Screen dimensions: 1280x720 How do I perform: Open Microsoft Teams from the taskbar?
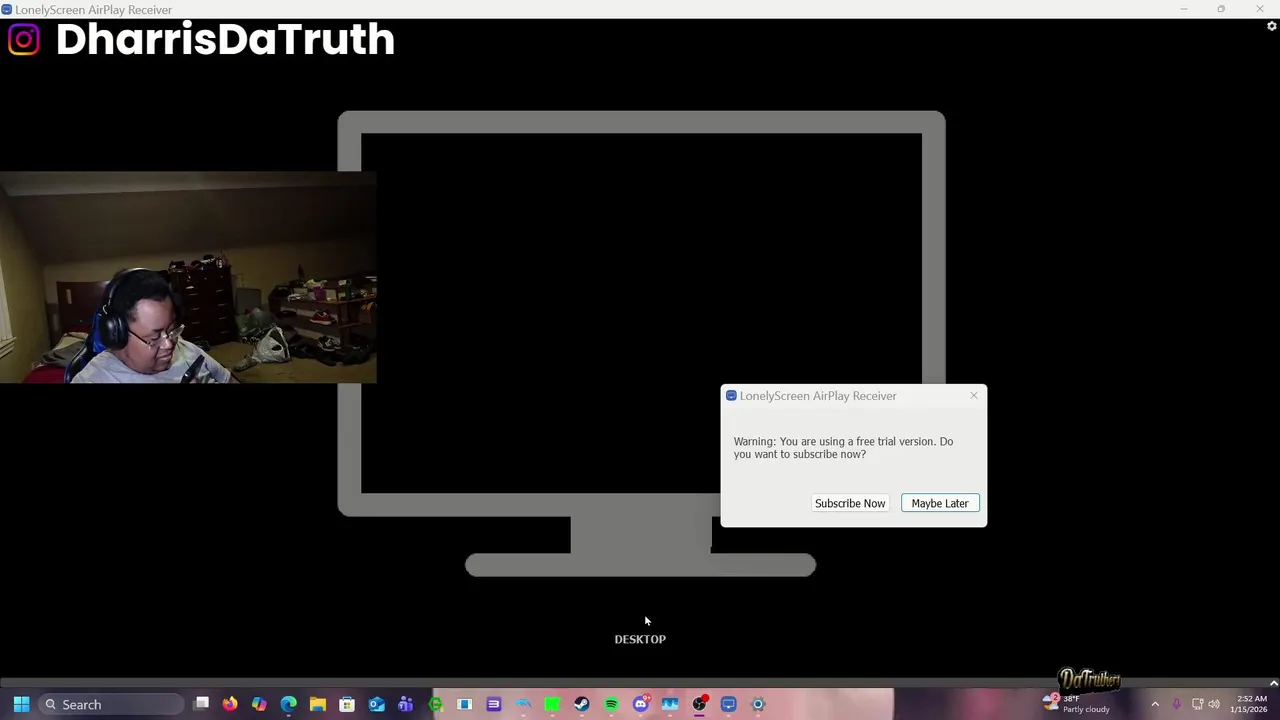(405, 704)
